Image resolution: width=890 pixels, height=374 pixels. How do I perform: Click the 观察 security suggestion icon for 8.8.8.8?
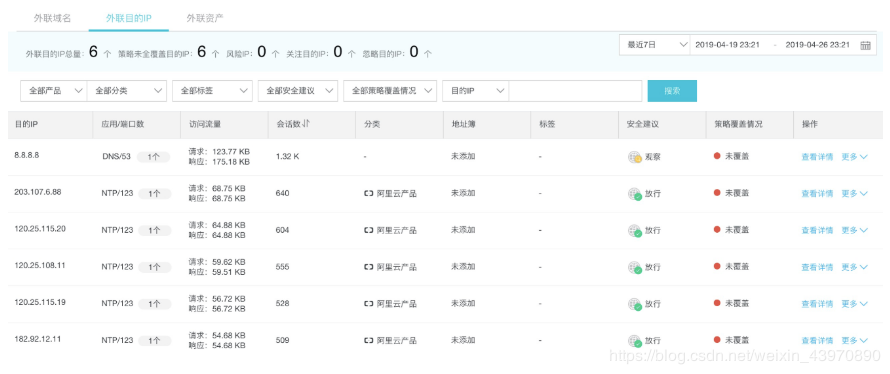(635, 157)
